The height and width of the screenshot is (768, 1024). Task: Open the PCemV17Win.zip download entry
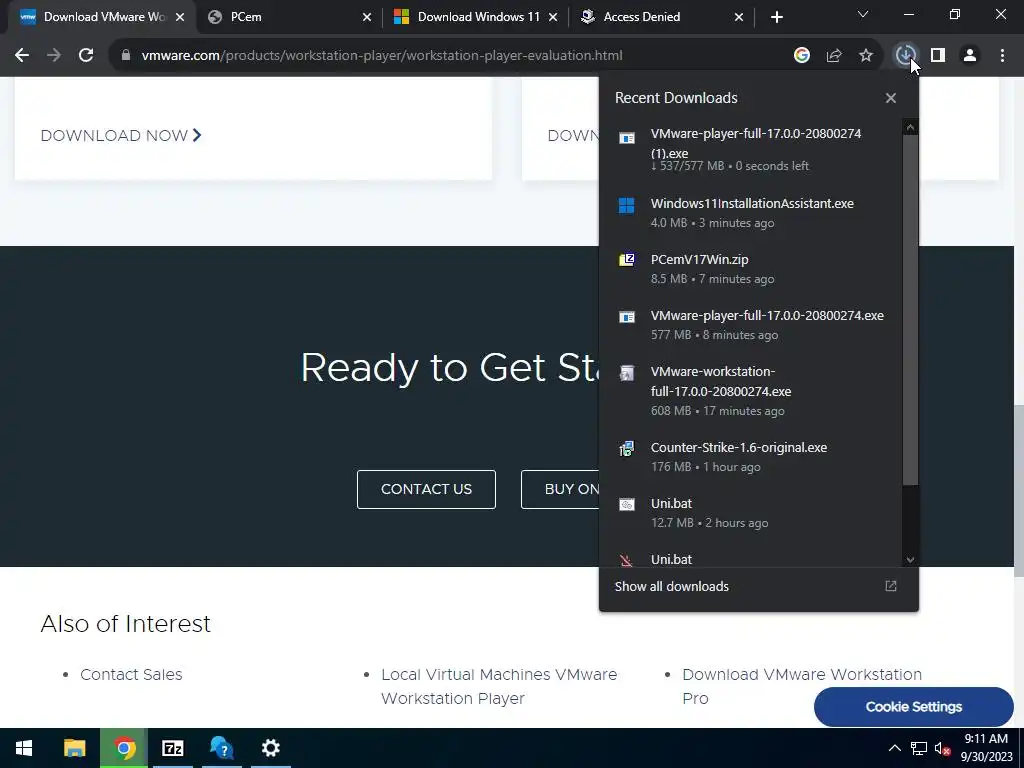751,268
